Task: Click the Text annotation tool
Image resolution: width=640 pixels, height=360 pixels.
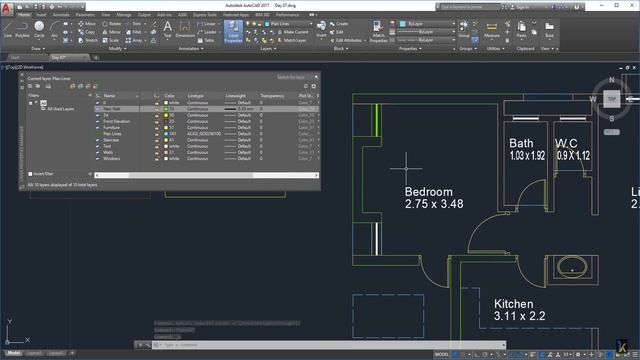Action: [x=167, y=30]
